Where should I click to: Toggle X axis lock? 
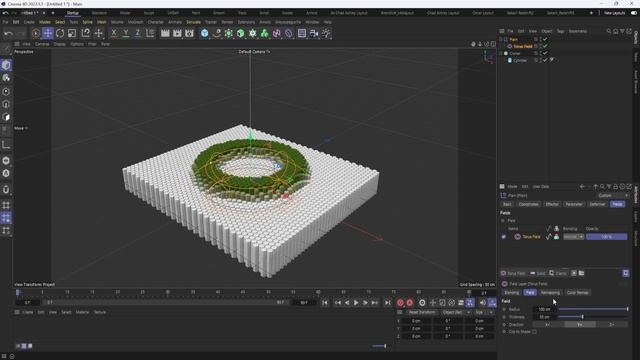114,33
